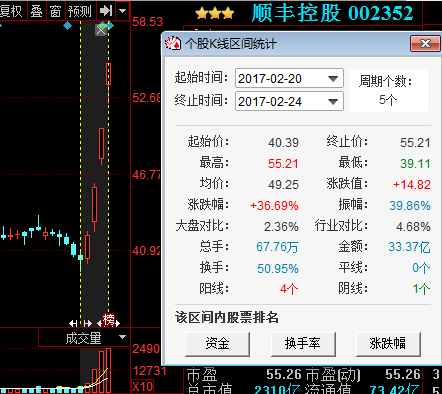This screenshot has width=442, height=394.
Task: Dismiss the gray X marker on chart
Action: (101, 30)
